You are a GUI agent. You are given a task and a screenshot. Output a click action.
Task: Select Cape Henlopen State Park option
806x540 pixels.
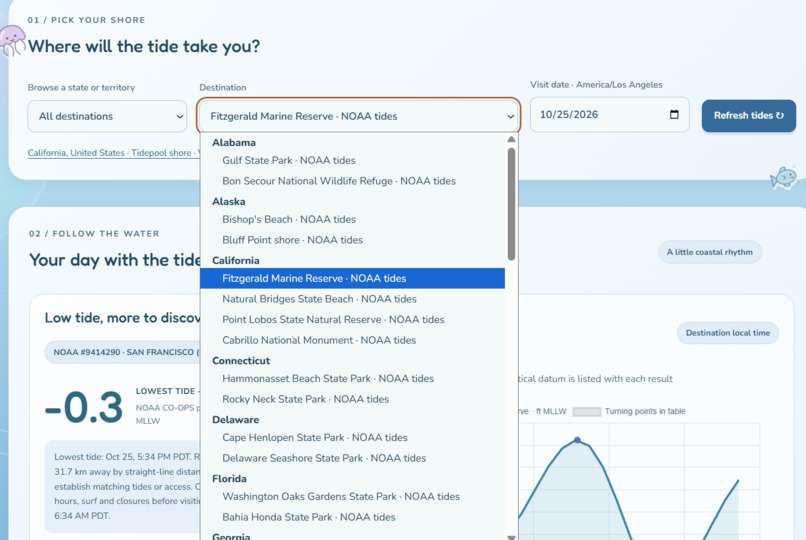tap(352, 438)
